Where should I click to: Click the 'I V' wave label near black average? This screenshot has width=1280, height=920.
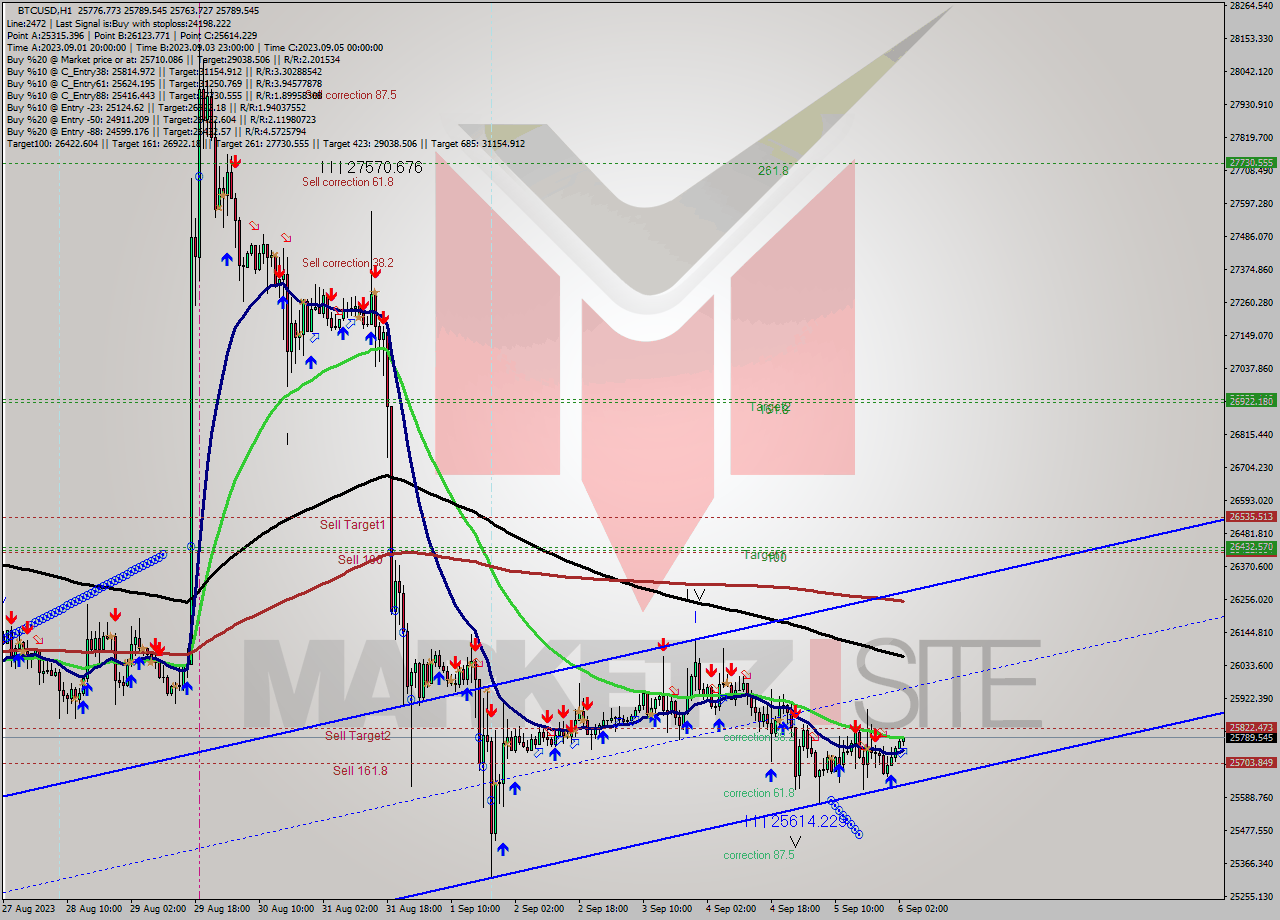click(697, 596)
